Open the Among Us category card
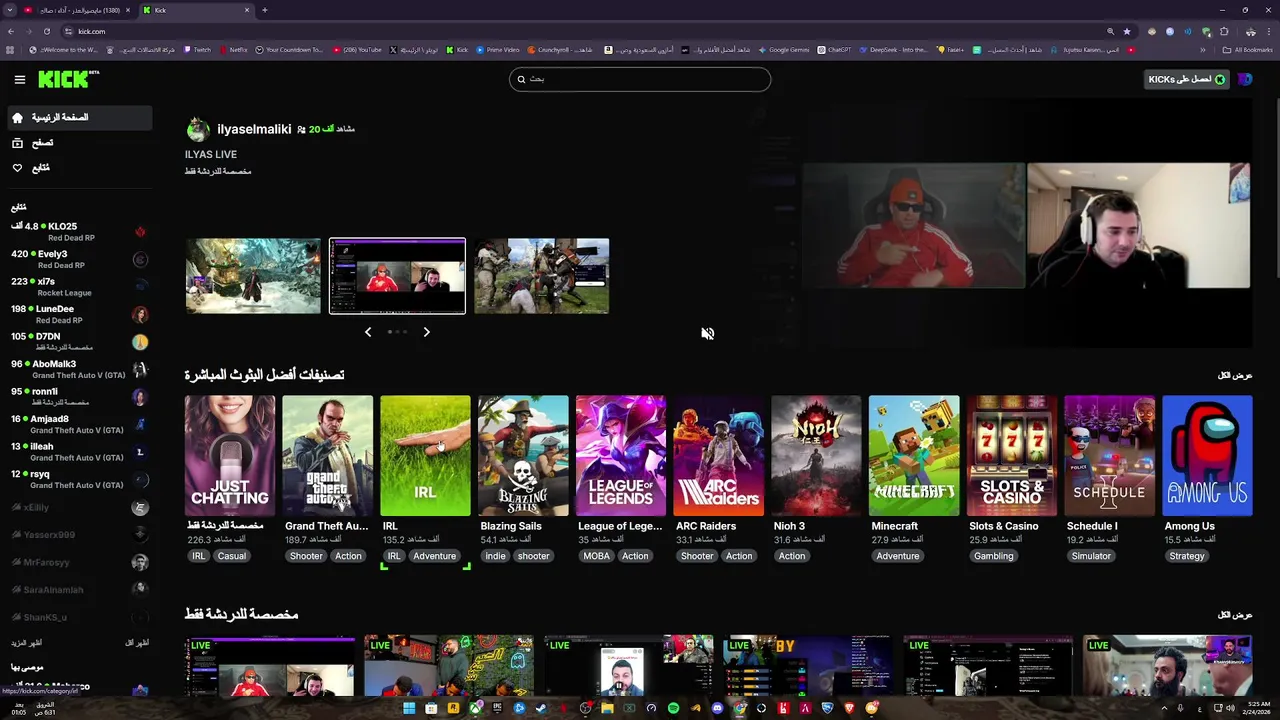 pos(1207,456)
